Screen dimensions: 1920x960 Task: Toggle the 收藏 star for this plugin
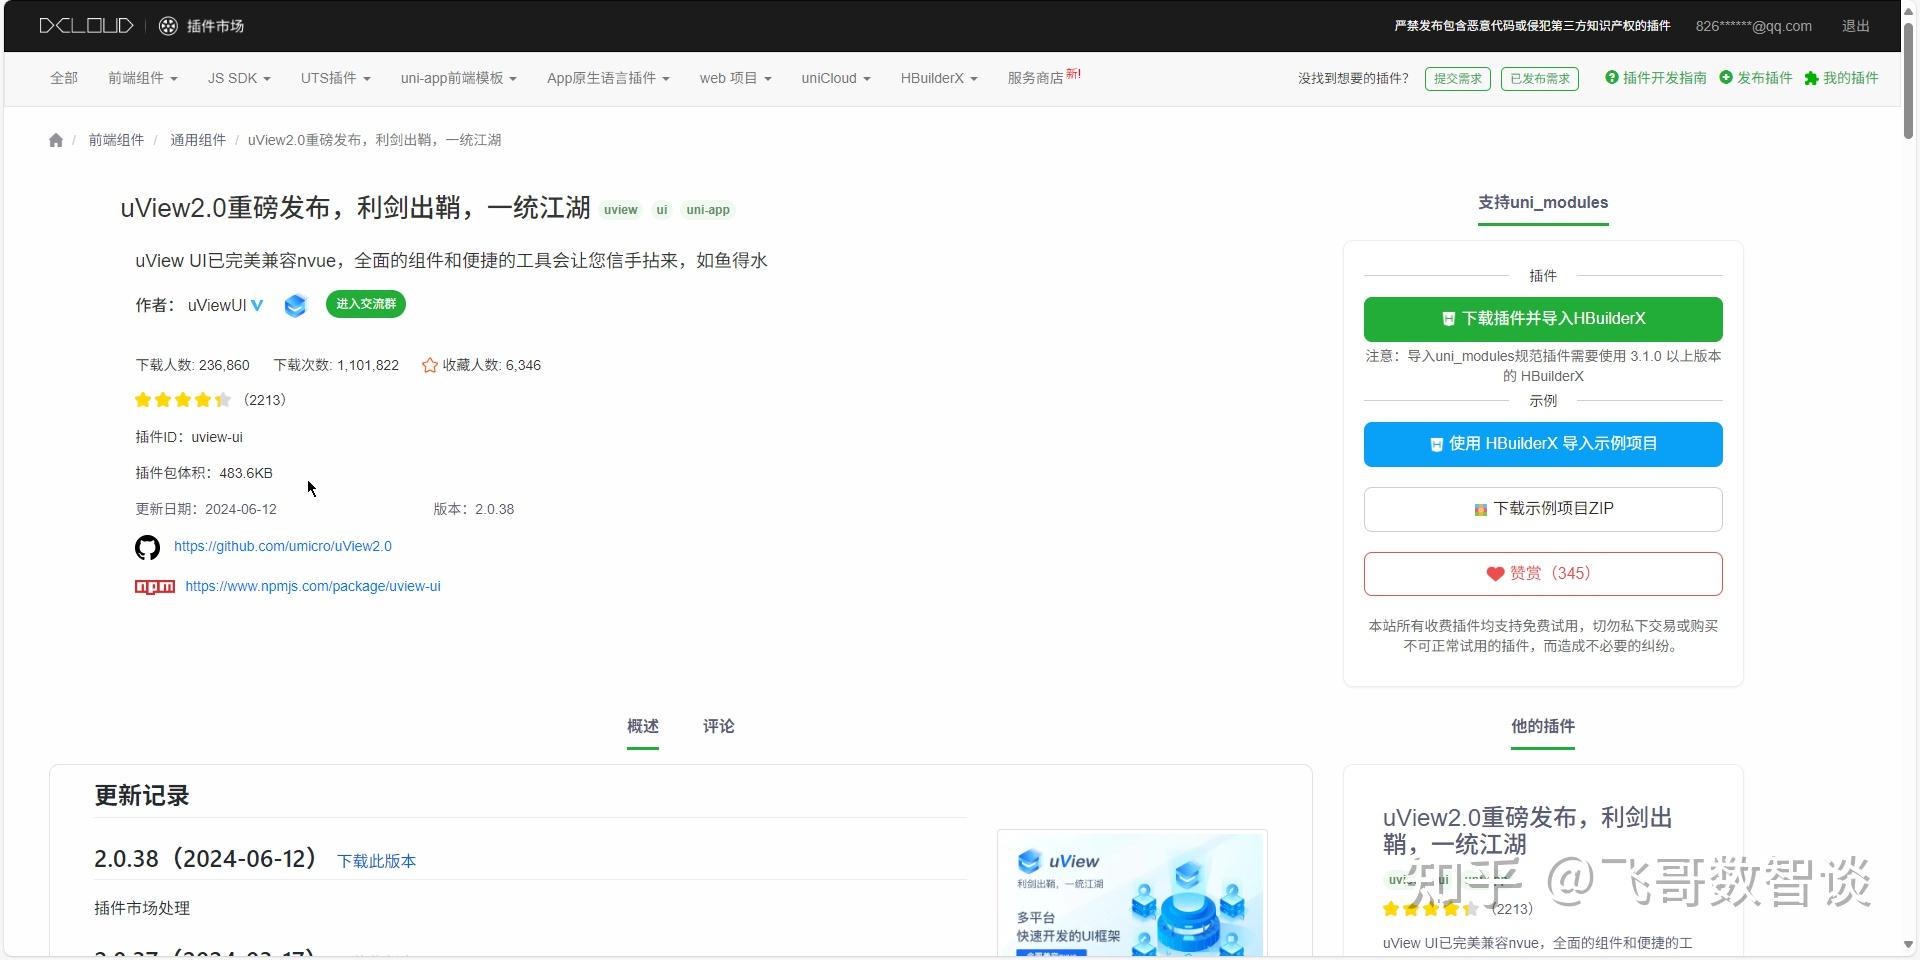click(429, 364)
